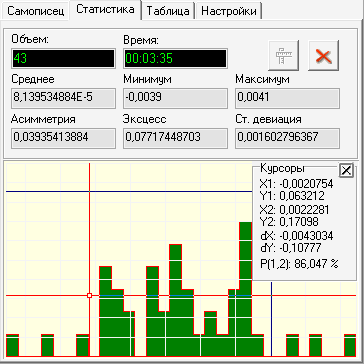The image size is (364, 364).
Task: Click the Эксцесс value field
Action: pyautogui.click(x=175, y=138)
